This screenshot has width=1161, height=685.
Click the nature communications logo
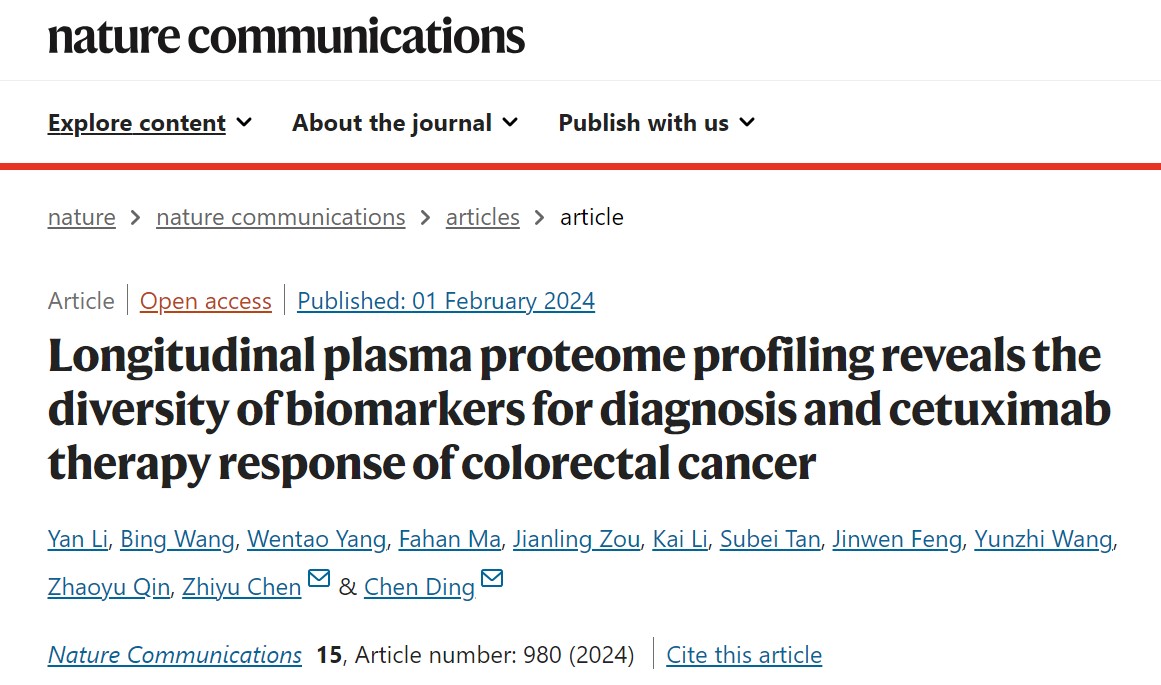pos(287,37)
